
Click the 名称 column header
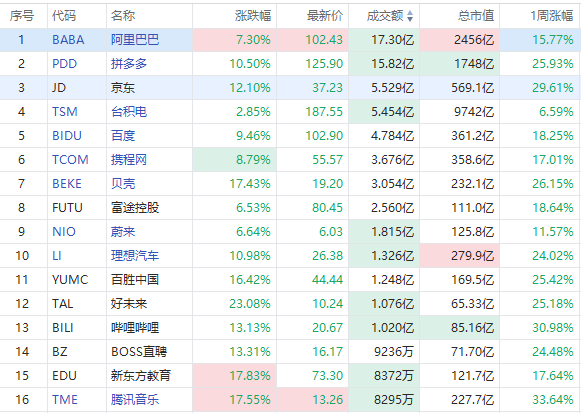click(x=123, y=16)
